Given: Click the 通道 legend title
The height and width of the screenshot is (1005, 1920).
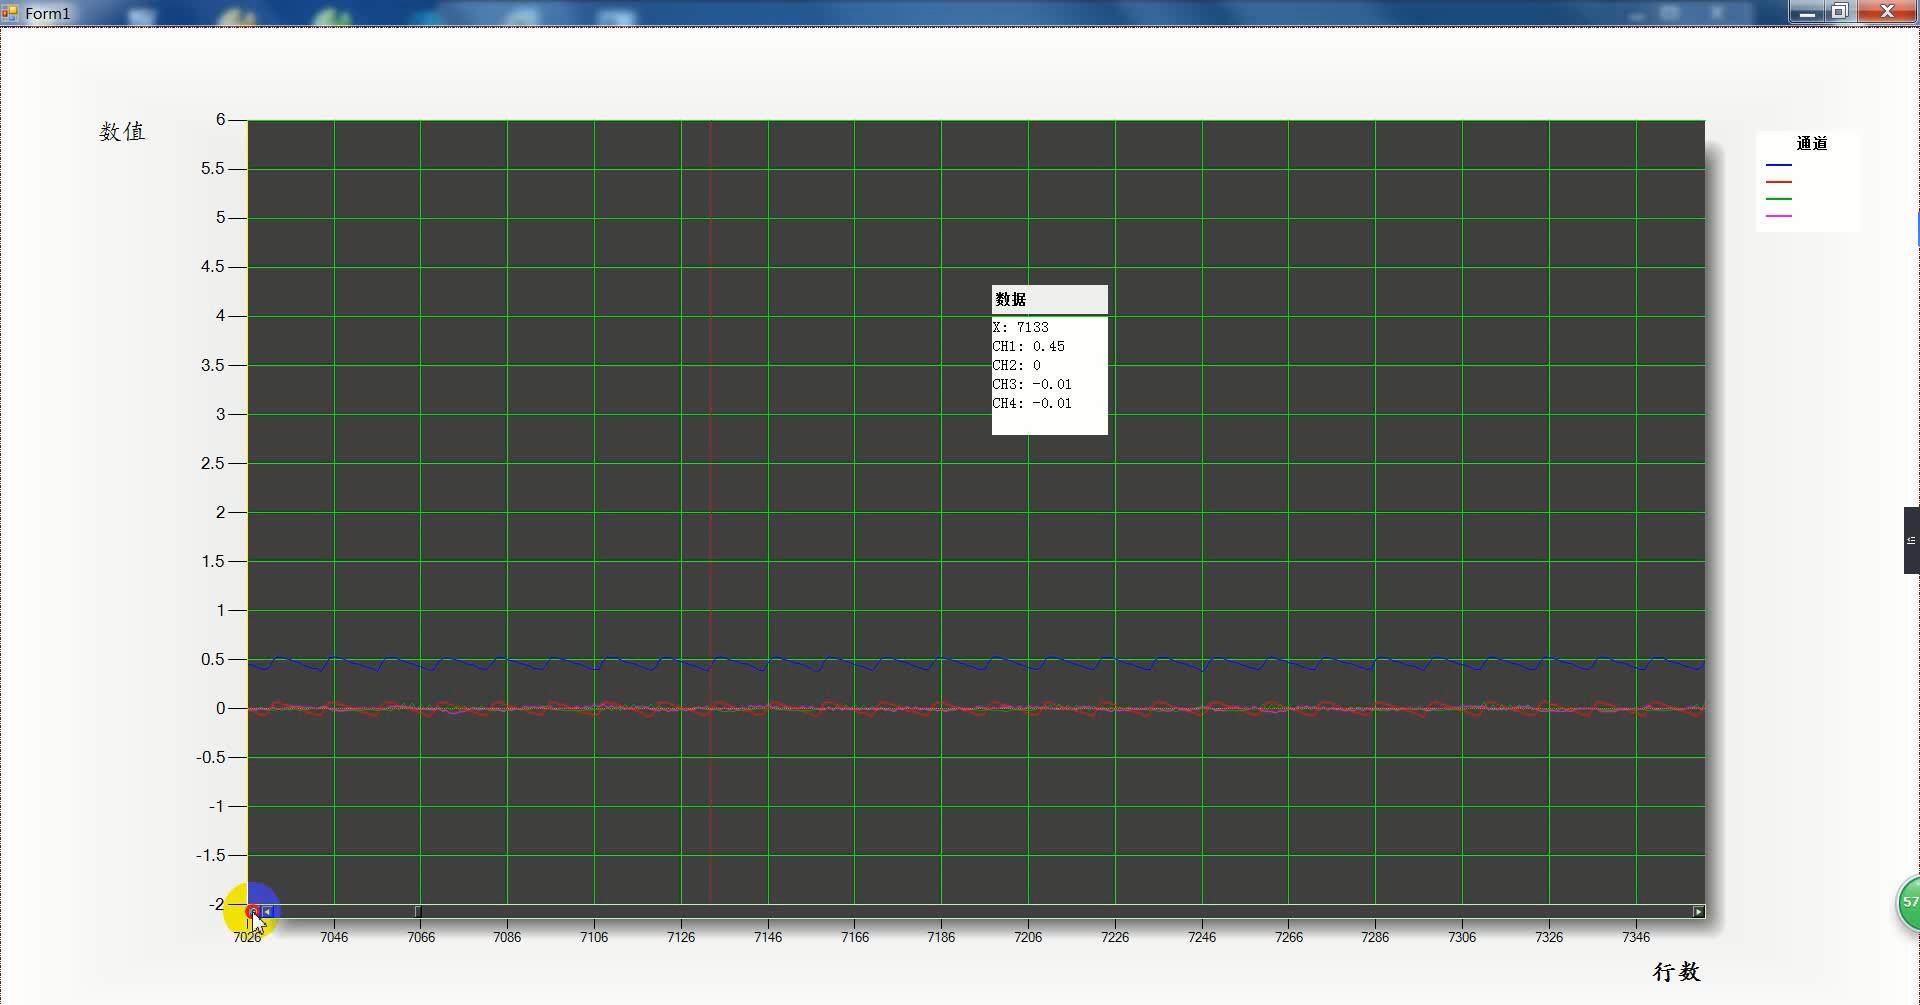Looking at the screenshot, I should (1812, 143).
